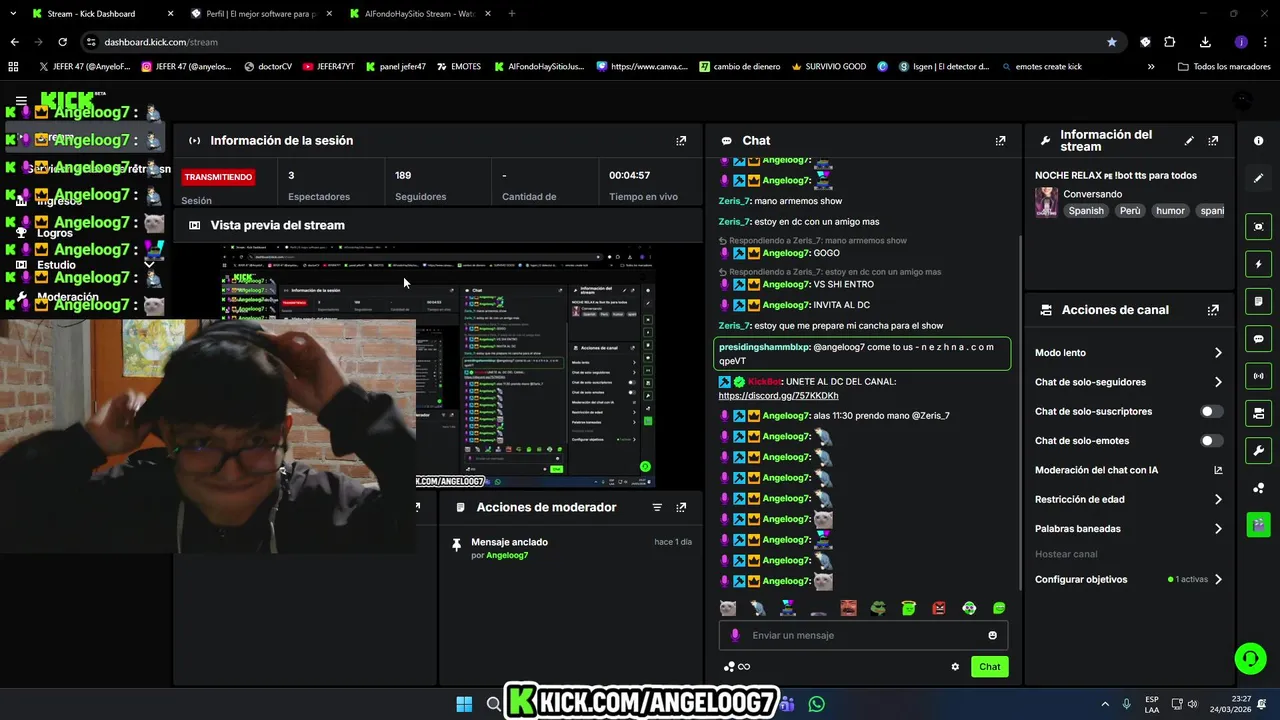Image resolution: width=1280 pixels, height=720 pixels.
Task: Click the pencil edit icon in right sidebar
Action: [x=1258, y=178]
